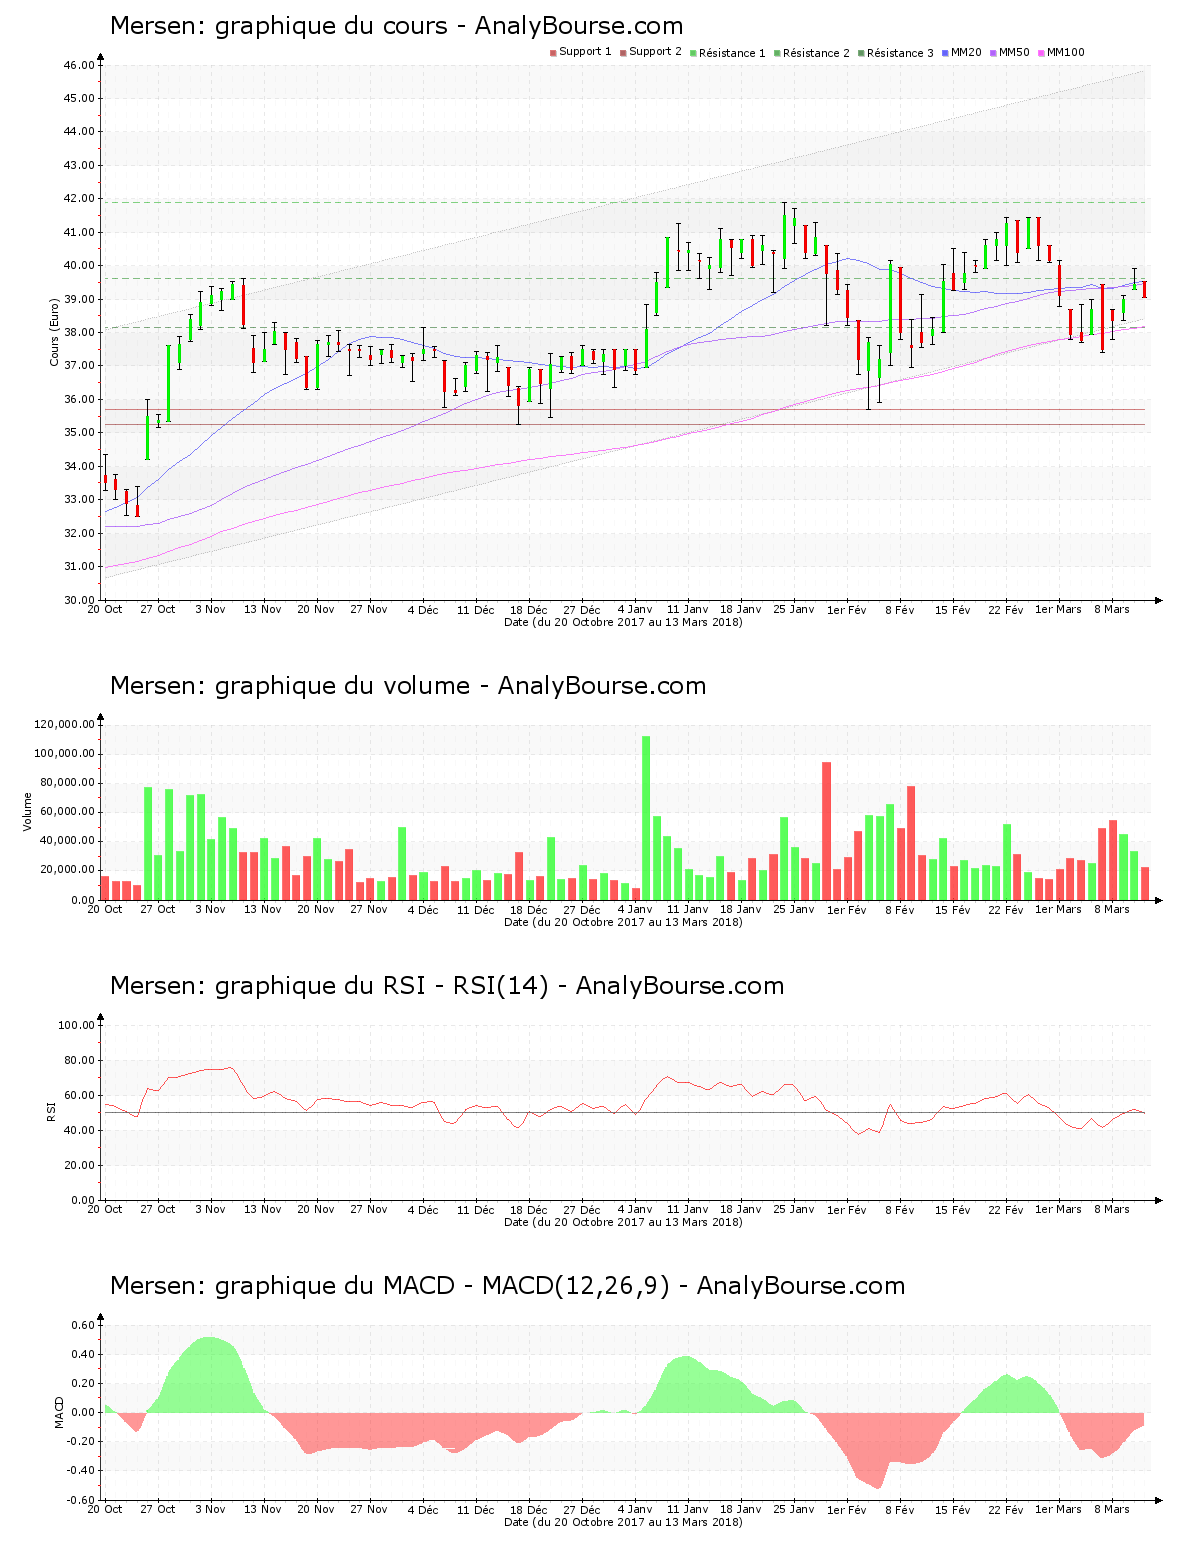Click the Résistance 2 legend color square

coord(777,53)
